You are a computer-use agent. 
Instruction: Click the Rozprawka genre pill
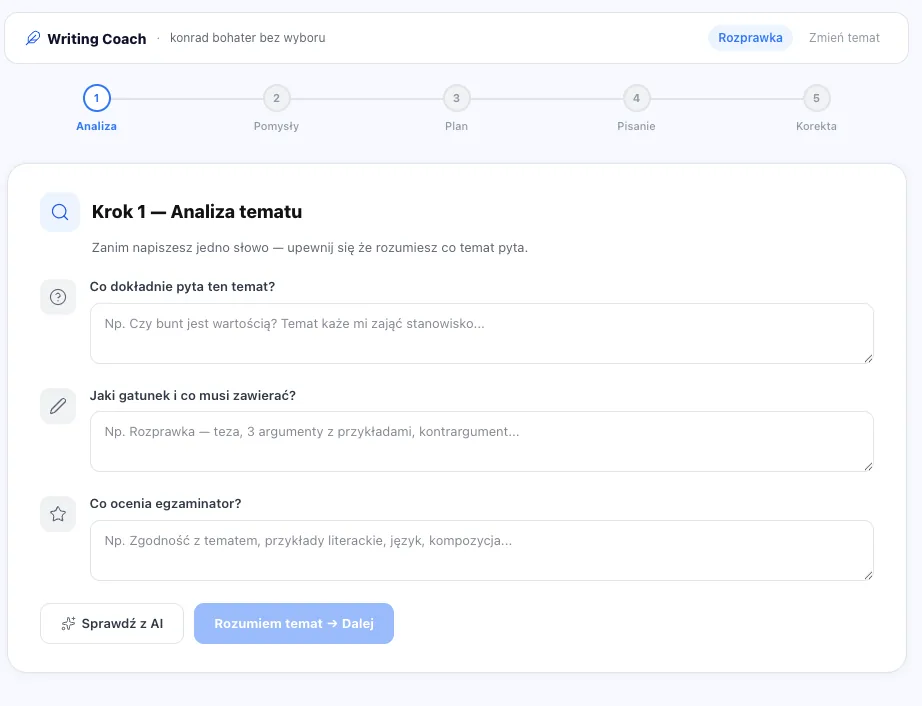point(750,38)
